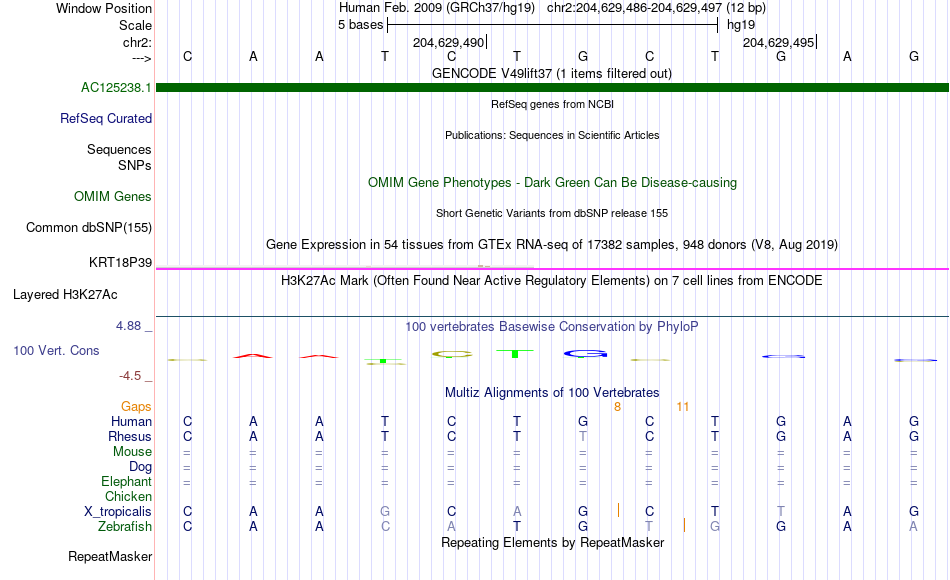Click the first red A PhyloP glyph
Viewport: 950px width, 580px height.
coord(253,356)
